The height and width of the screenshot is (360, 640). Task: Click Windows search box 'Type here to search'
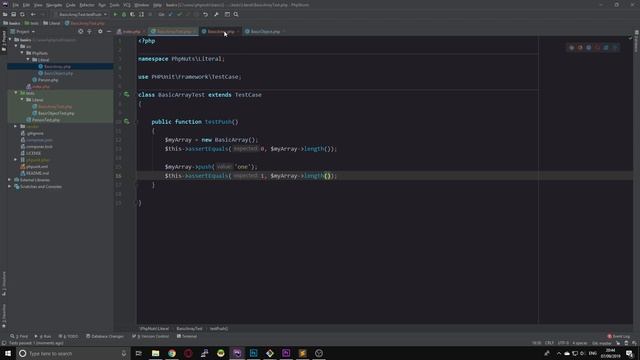73,353
